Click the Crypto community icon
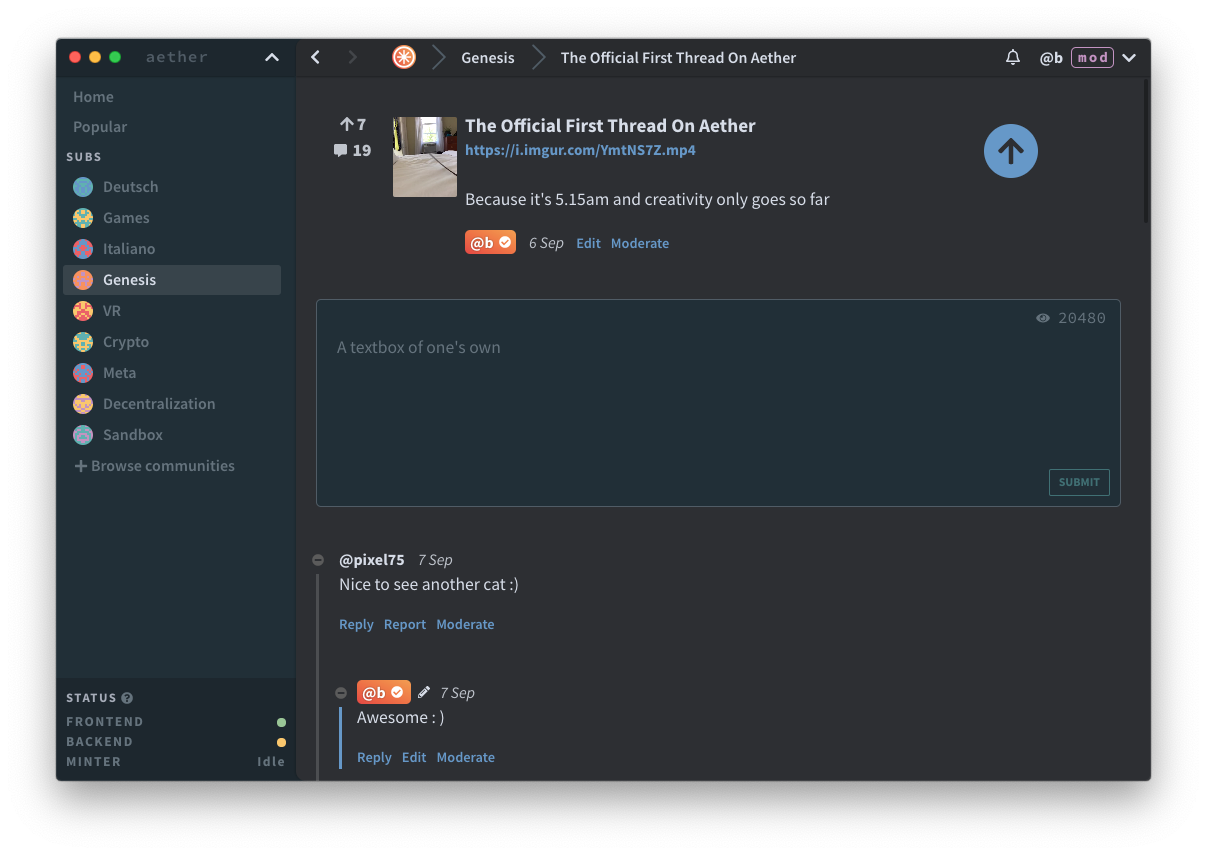The height and width of the screenshot is (855, 1207). [83, 342]
